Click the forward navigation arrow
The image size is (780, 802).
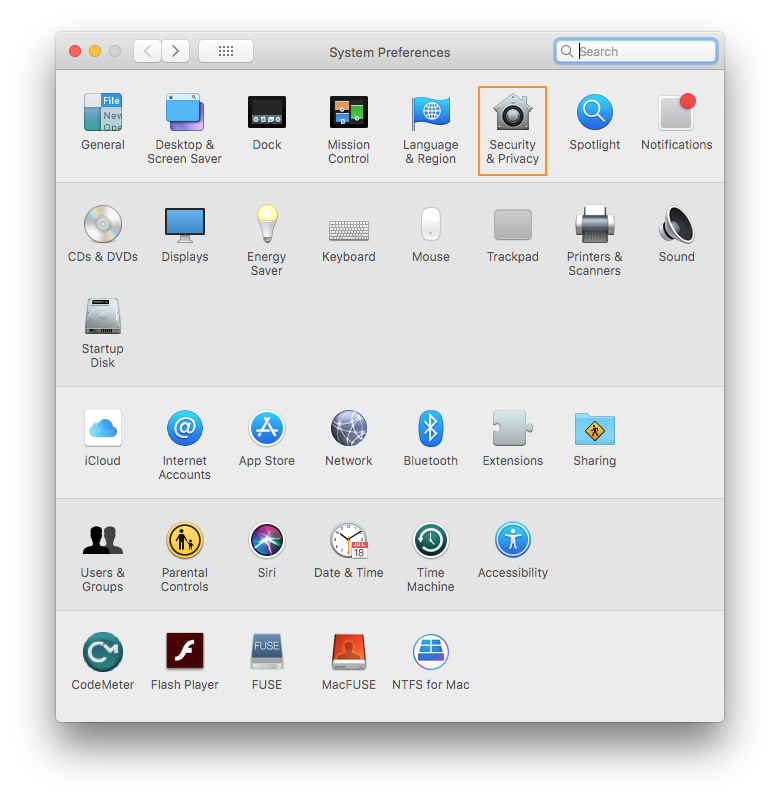pos(175,51)
